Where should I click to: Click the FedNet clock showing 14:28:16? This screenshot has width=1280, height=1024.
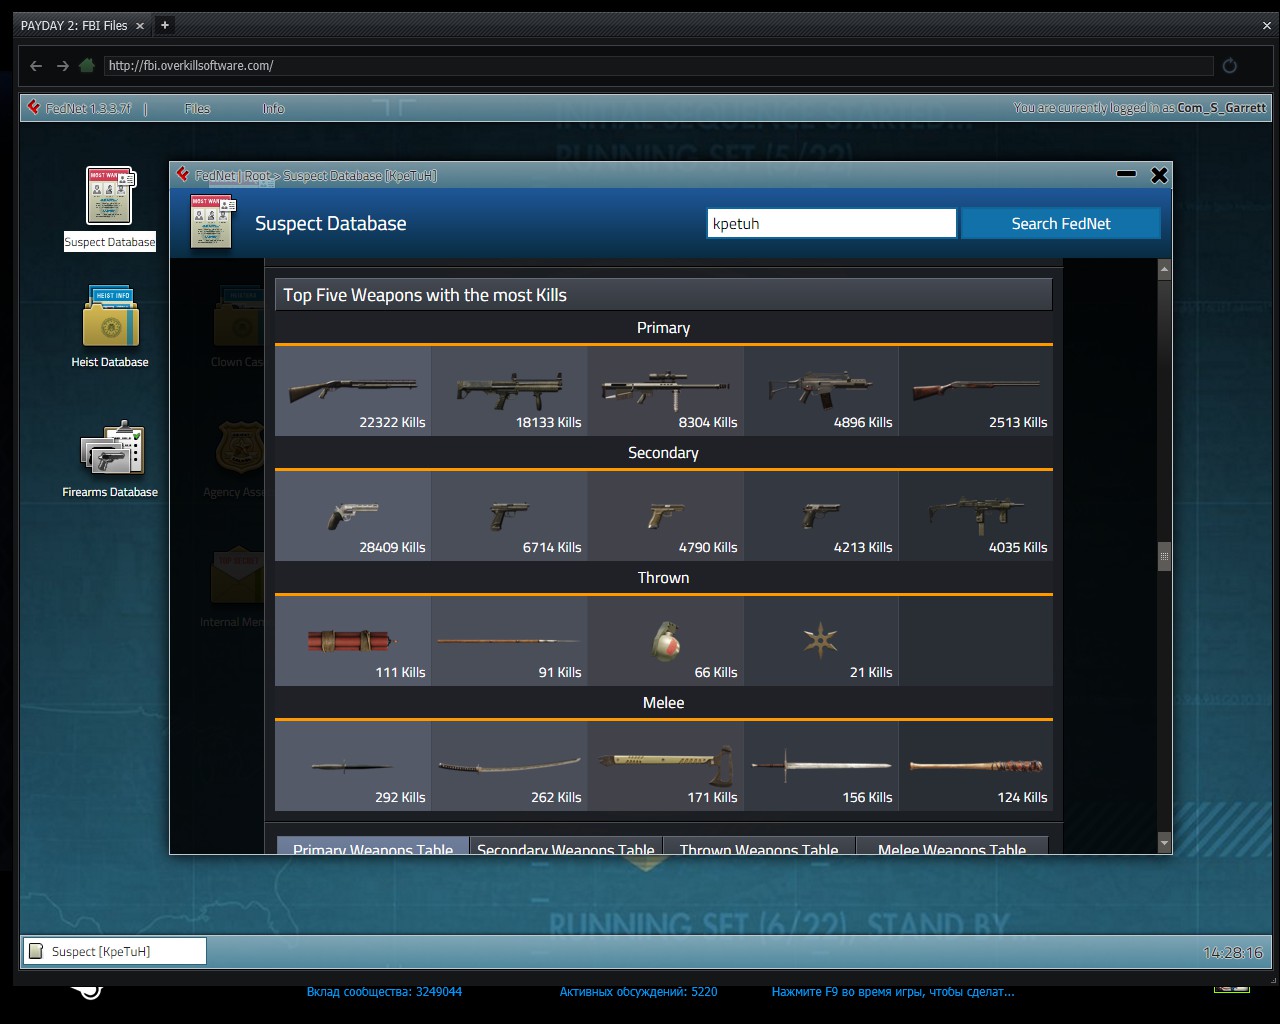click(x=1233, y=953)
